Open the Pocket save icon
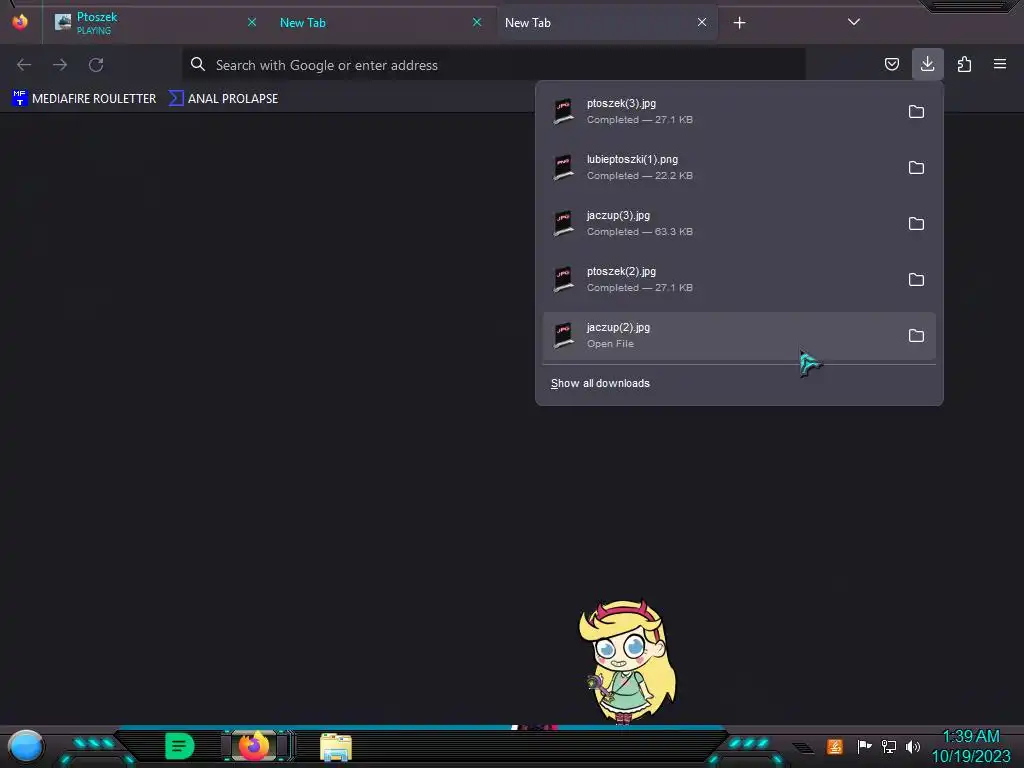Image resolution: width=1024 pixels, height=768 pixels. click(x=891, y=64)
